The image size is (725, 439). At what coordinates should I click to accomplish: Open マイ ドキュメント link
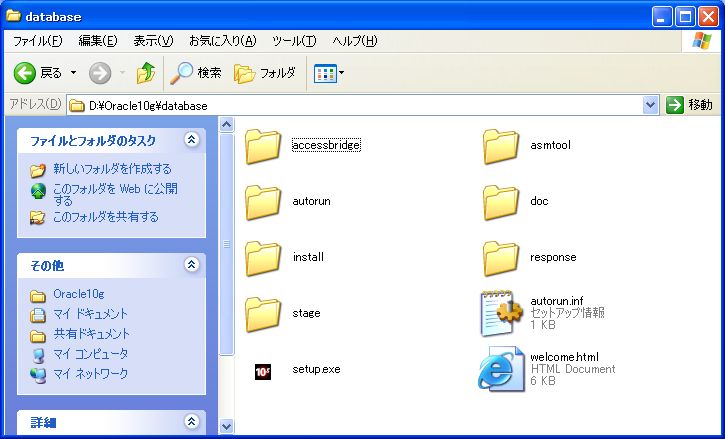(90, 314)
